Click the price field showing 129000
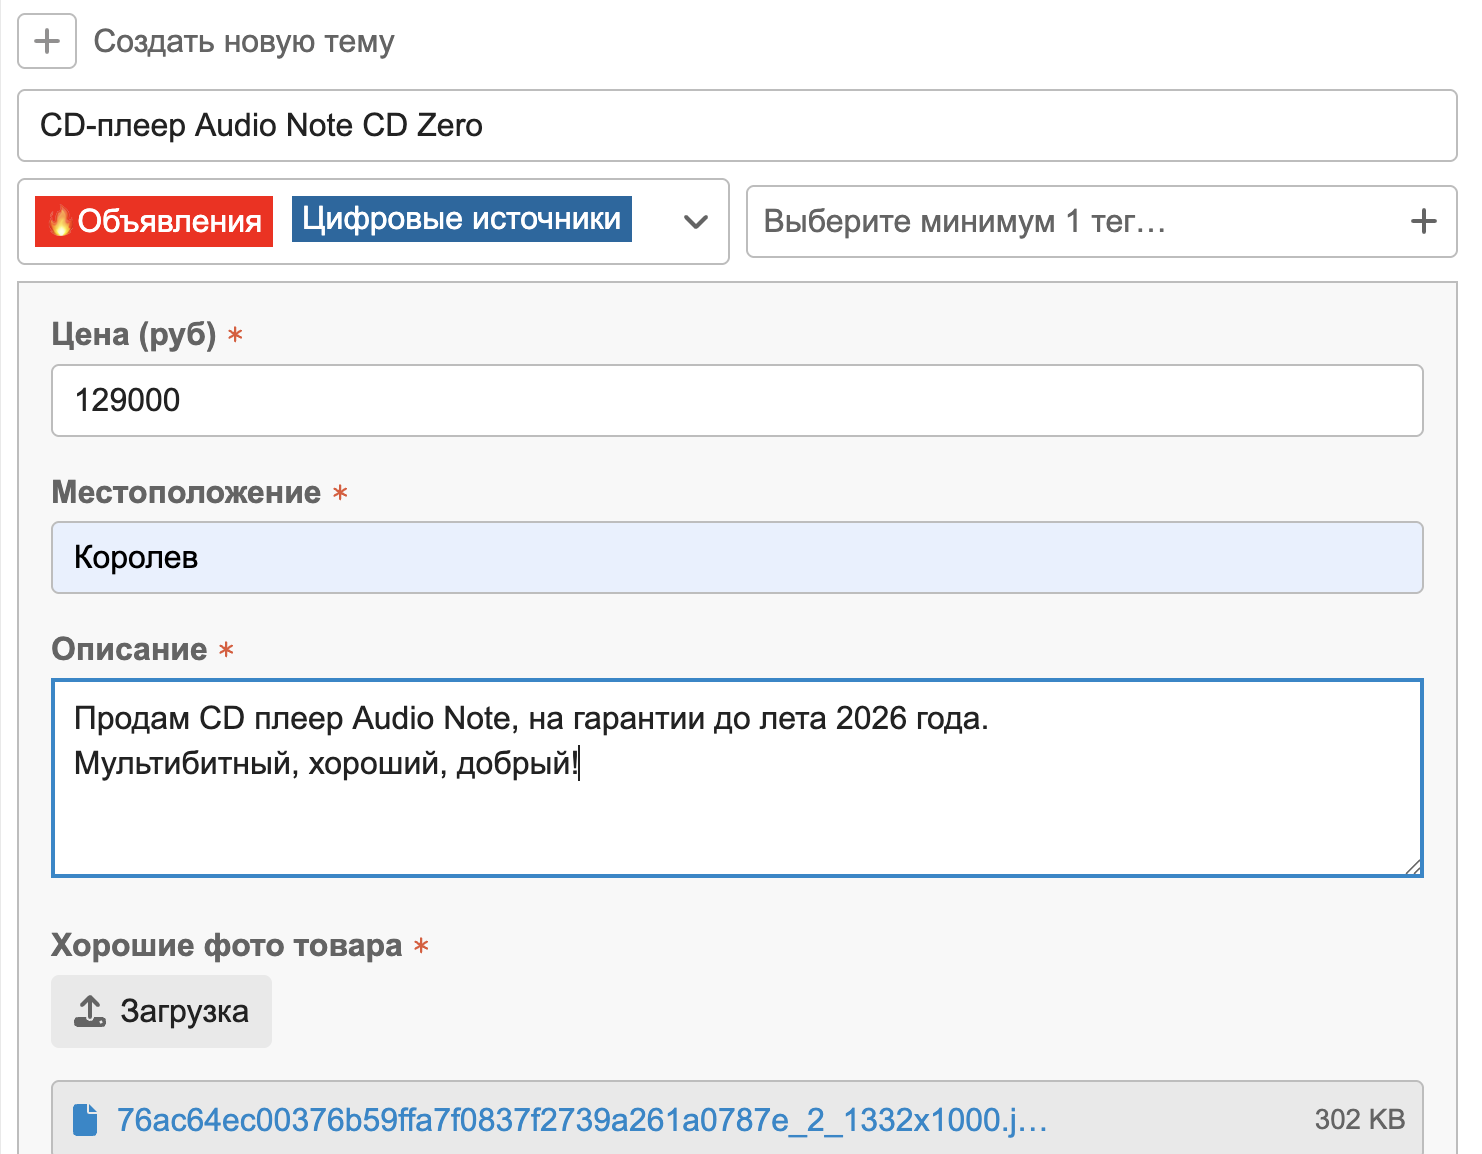 [736, 401]
